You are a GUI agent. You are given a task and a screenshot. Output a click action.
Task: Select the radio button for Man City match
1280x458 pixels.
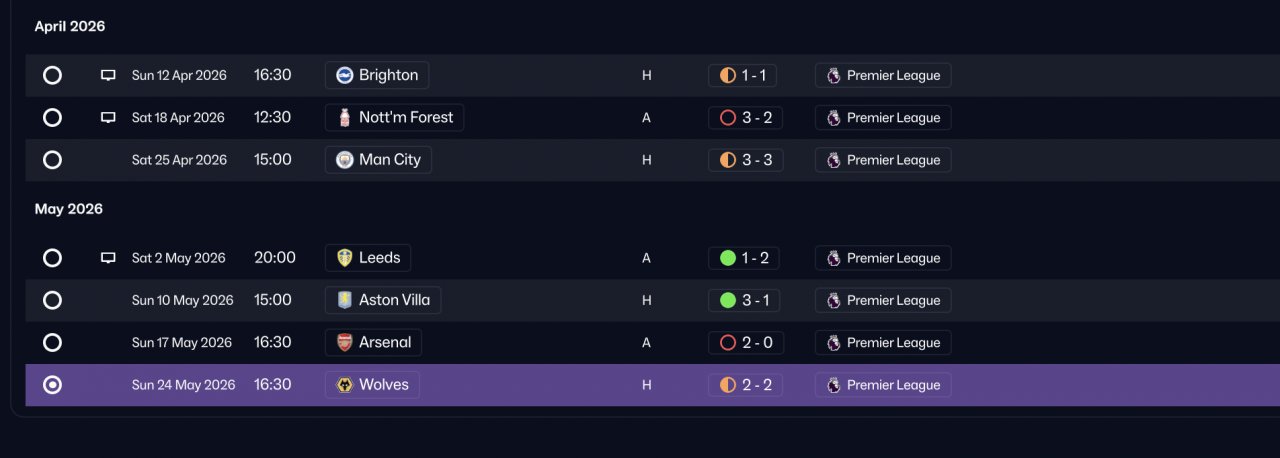[52, 160]
